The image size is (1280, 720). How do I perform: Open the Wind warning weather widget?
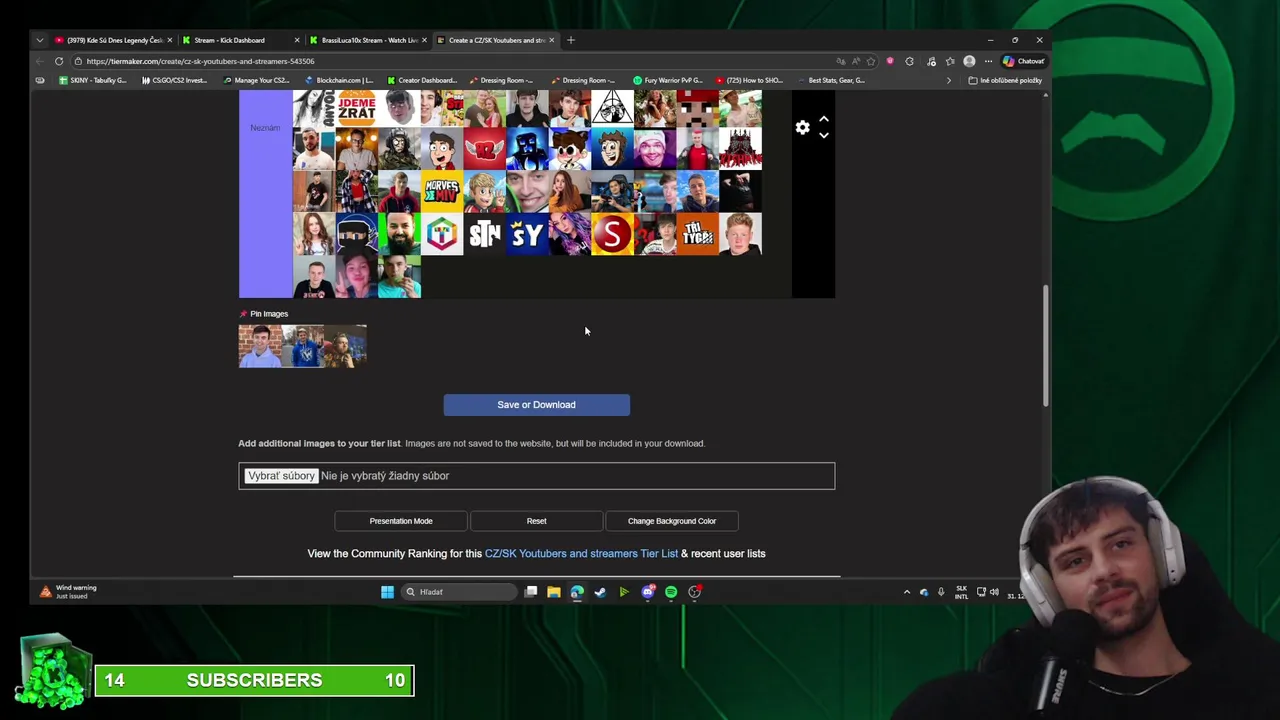pyautogui.click(x=68, y=592)
